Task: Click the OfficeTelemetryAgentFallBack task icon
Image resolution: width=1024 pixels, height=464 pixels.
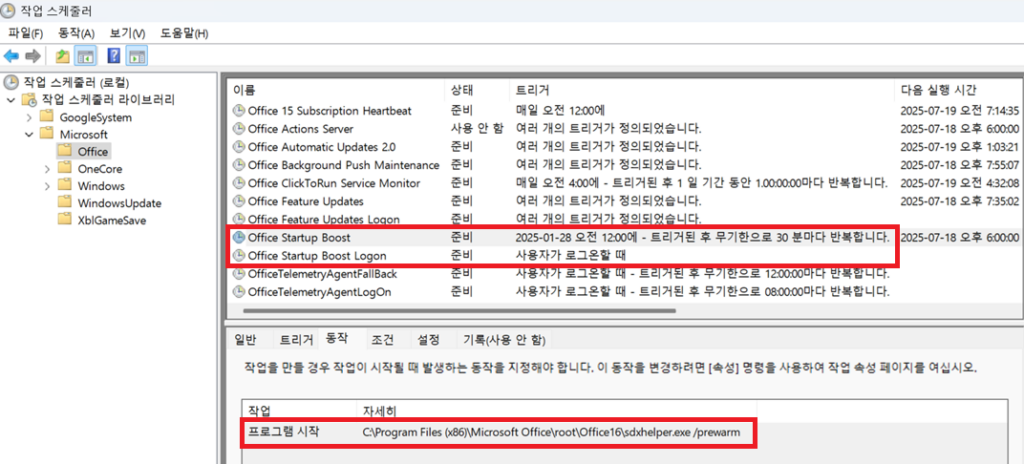Action: (240, 274)
